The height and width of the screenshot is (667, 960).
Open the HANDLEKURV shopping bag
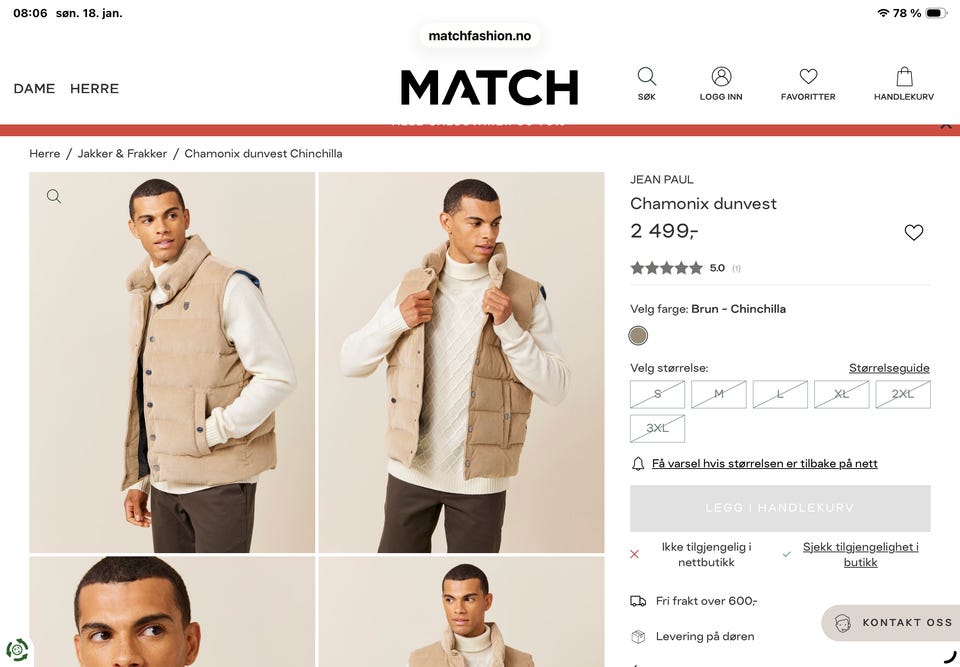coord(904,77)
